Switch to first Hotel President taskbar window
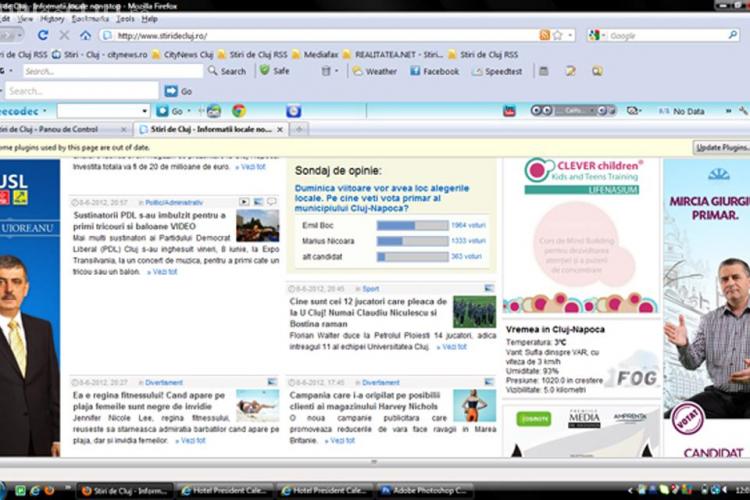Image resolution: width=750 pixels, height=500 pixels. pos(226,490)
